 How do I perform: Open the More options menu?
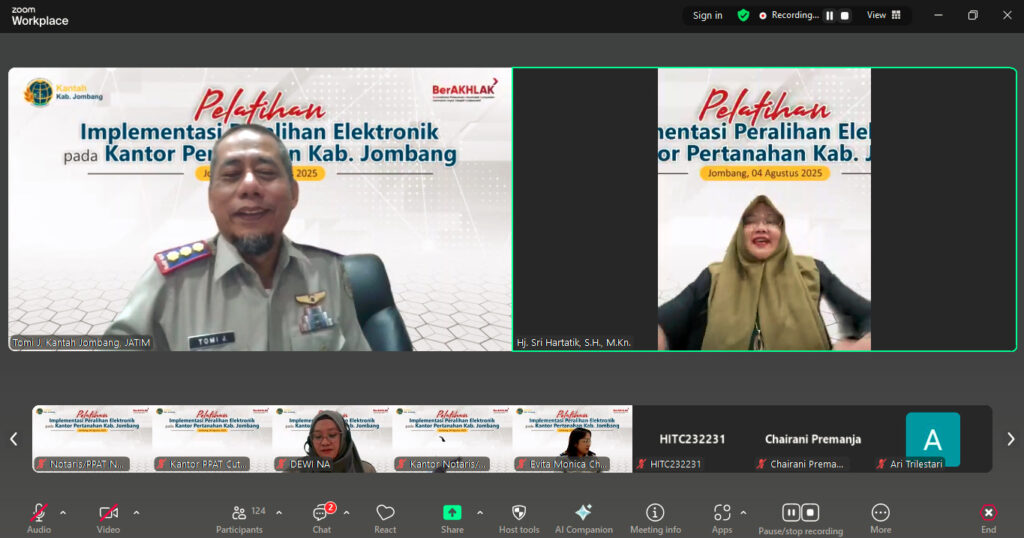pyautogui.click(x=880, y=518)
